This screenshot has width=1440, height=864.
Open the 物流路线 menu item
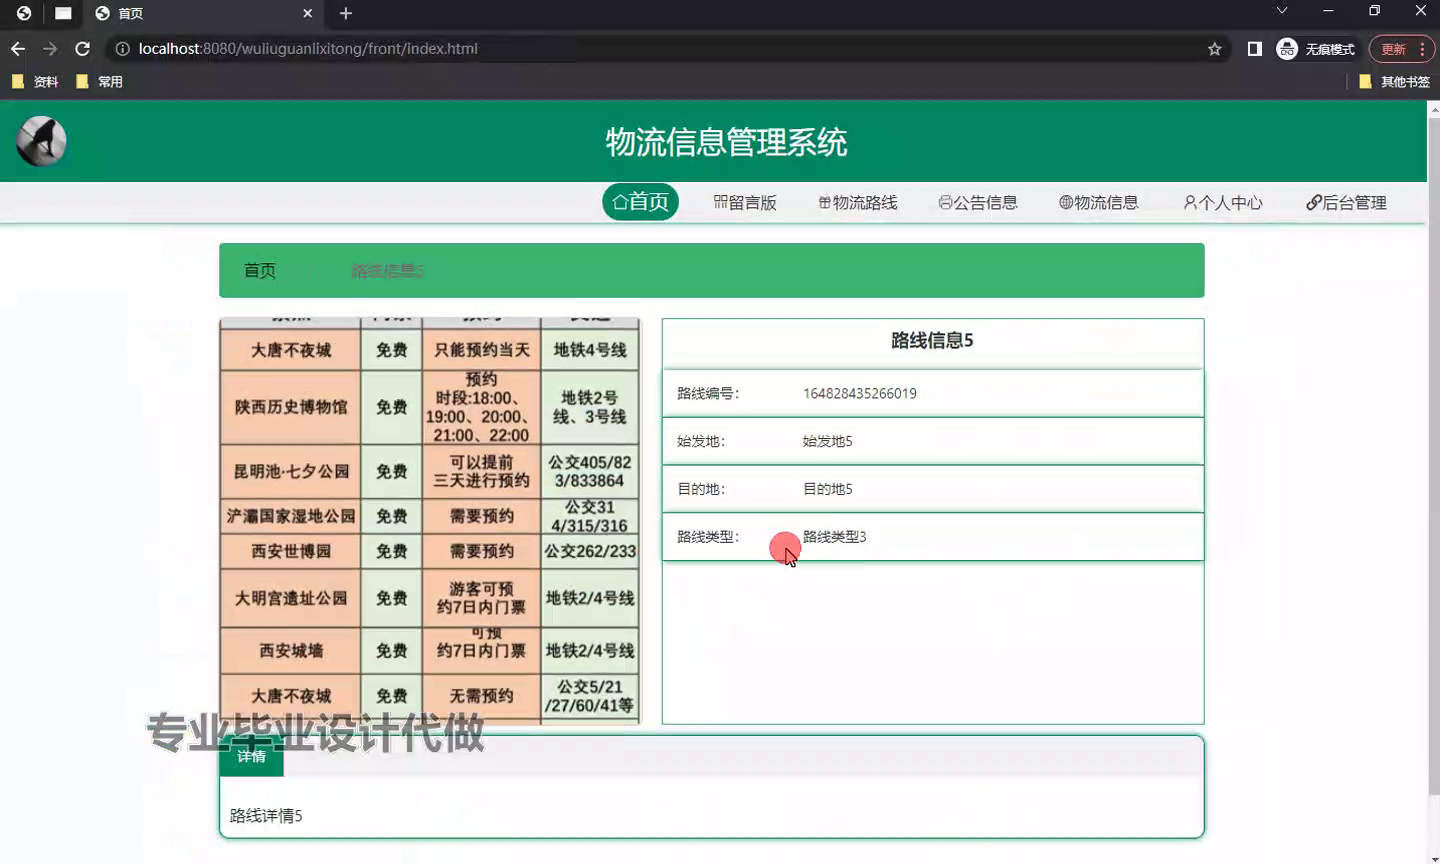pyautogui.click(x=858, y=203)
